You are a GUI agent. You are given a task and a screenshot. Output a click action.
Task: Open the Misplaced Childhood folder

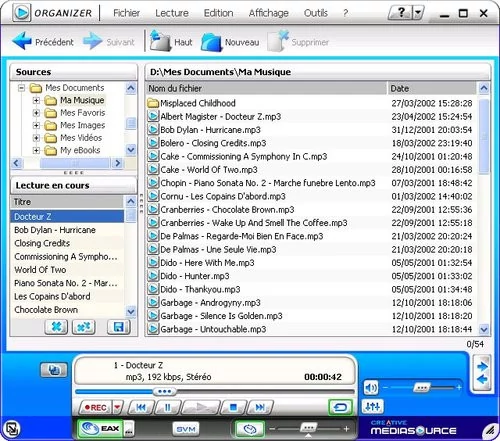pos(198,103)
